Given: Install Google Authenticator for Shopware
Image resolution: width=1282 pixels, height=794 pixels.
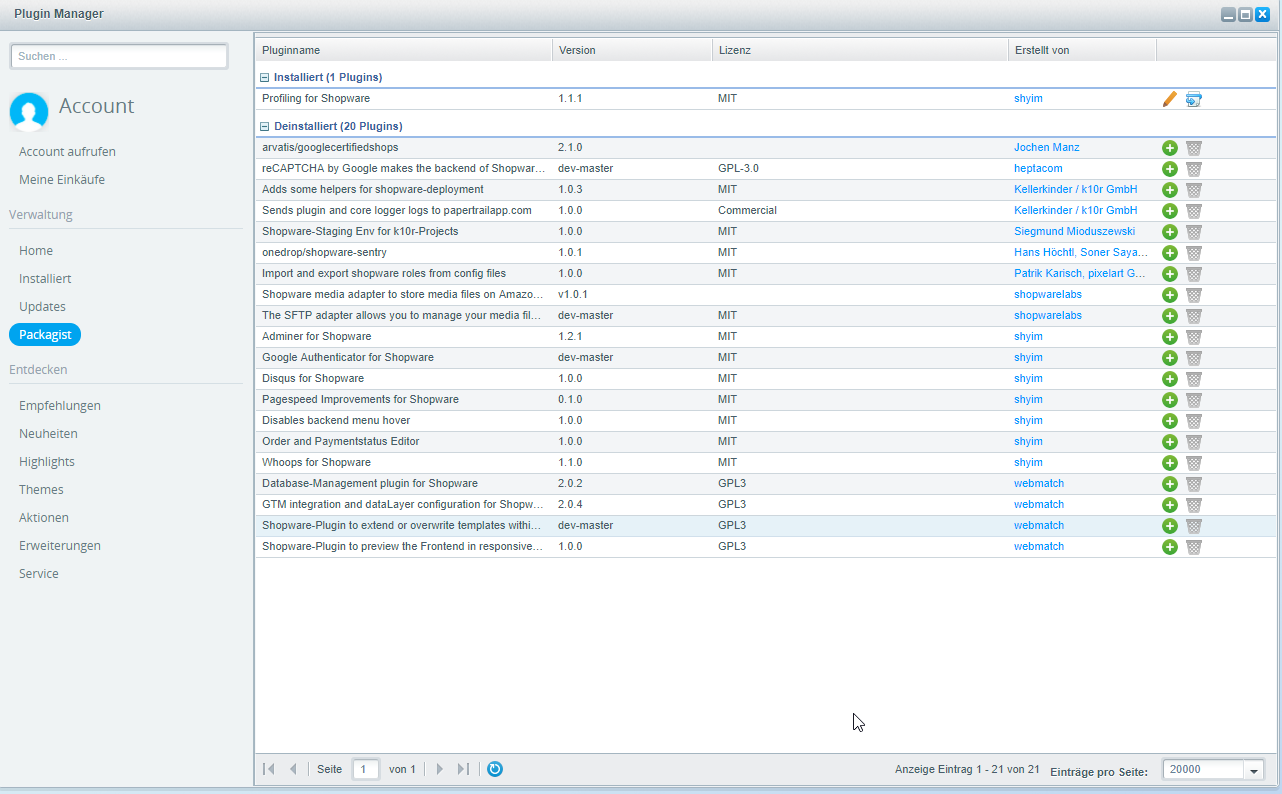Looking at the screenshot, I should 1170,358.
